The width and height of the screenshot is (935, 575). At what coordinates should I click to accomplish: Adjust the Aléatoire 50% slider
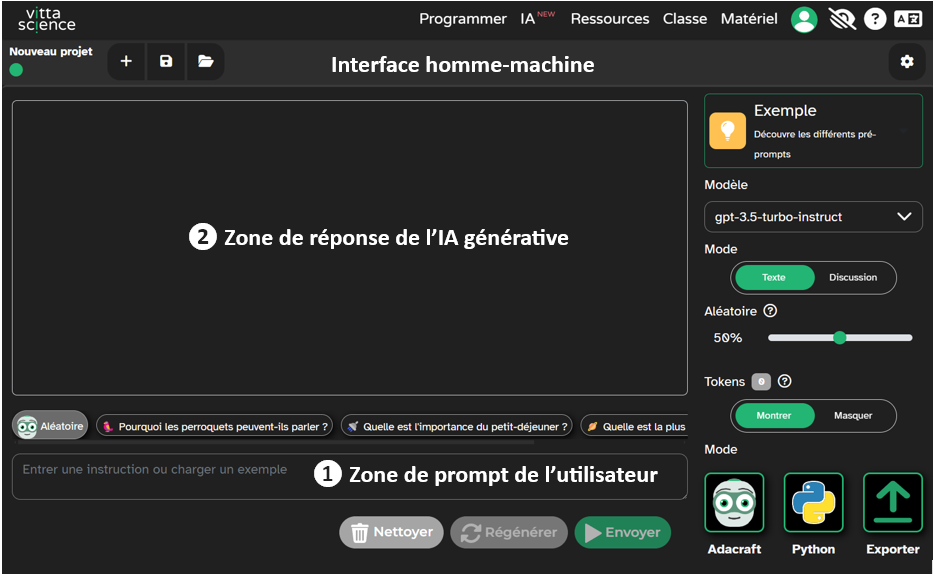tap(839, 338)
